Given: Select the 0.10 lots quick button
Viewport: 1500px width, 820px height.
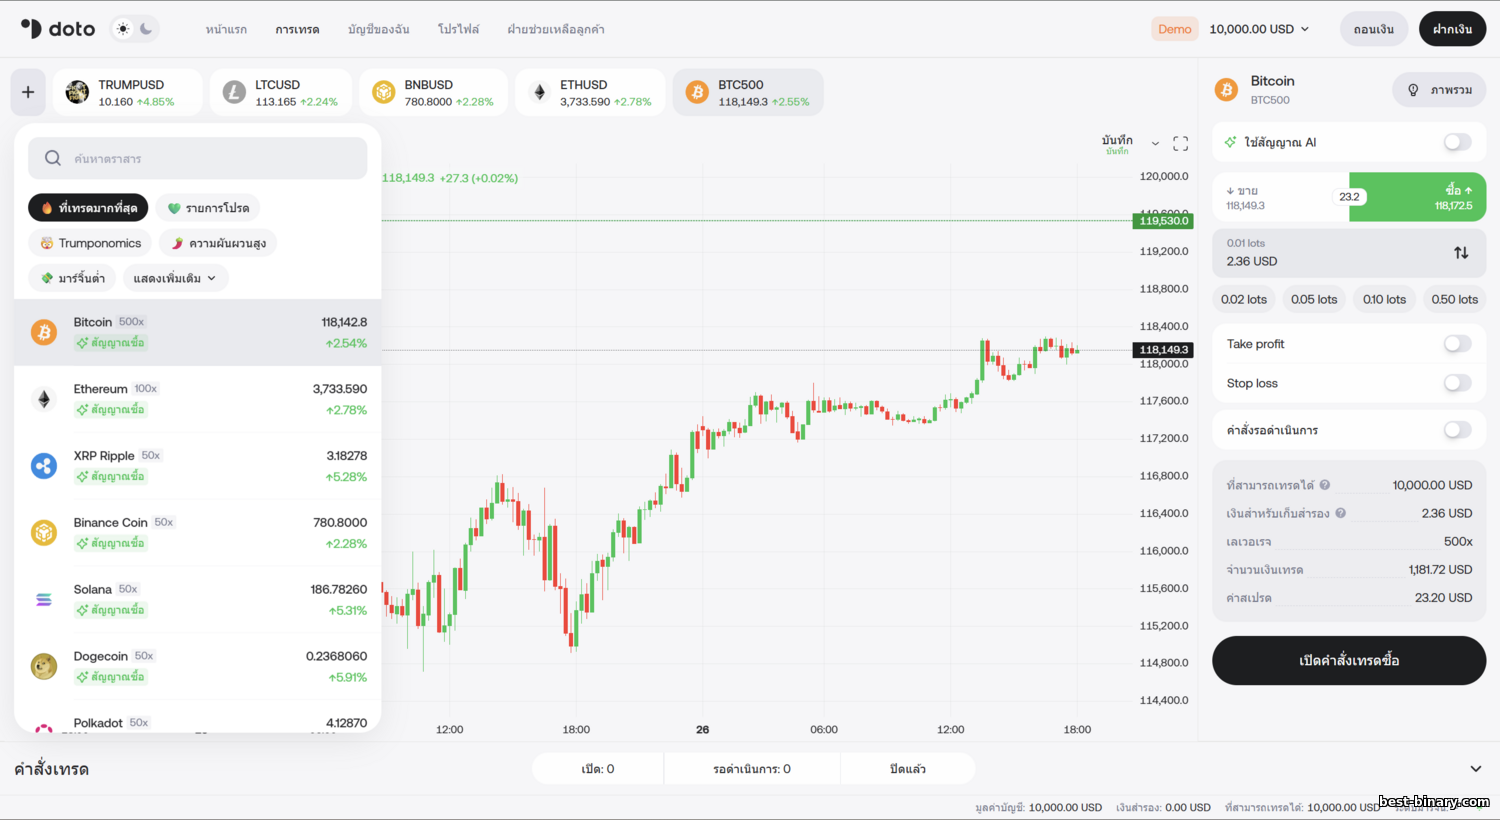Looking at the screenshot, I should [x=1384, y=299].
